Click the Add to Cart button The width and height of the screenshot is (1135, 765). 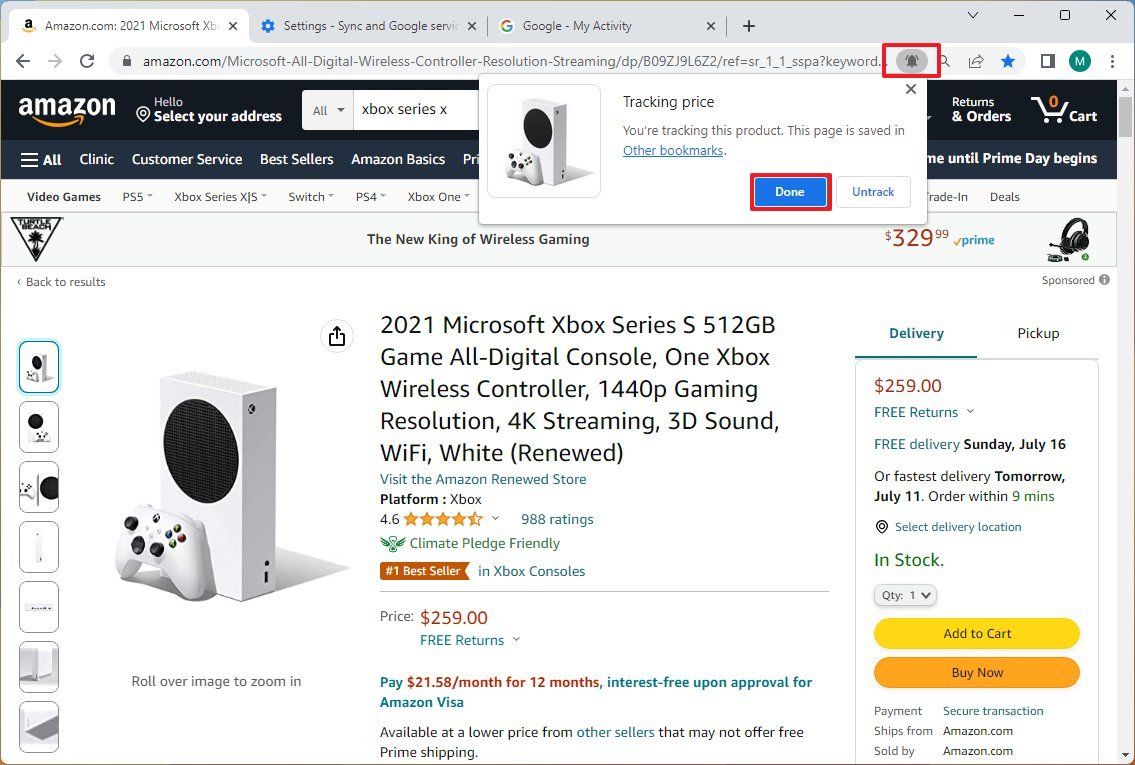click(976, 633)
